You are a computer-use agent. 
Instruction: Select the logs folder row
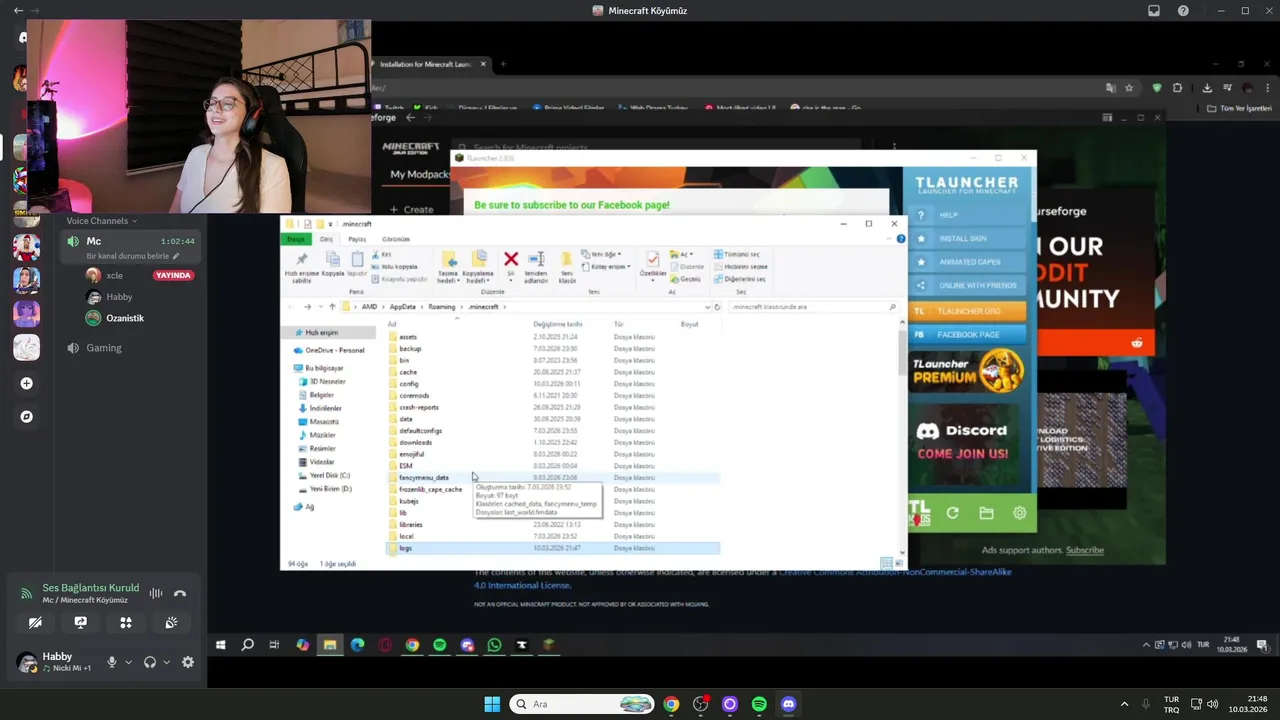coord(552,548)
